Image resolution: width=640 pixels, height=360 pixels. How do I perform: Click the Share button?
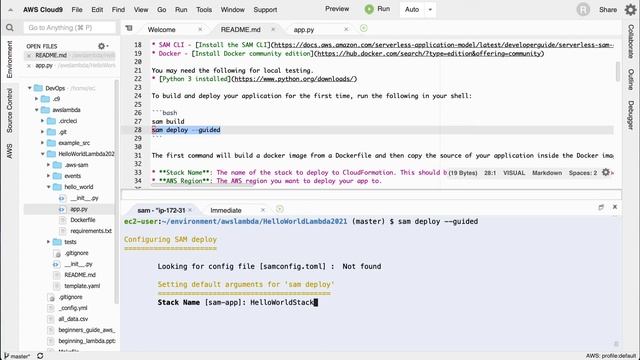click(x=608, y=10)
